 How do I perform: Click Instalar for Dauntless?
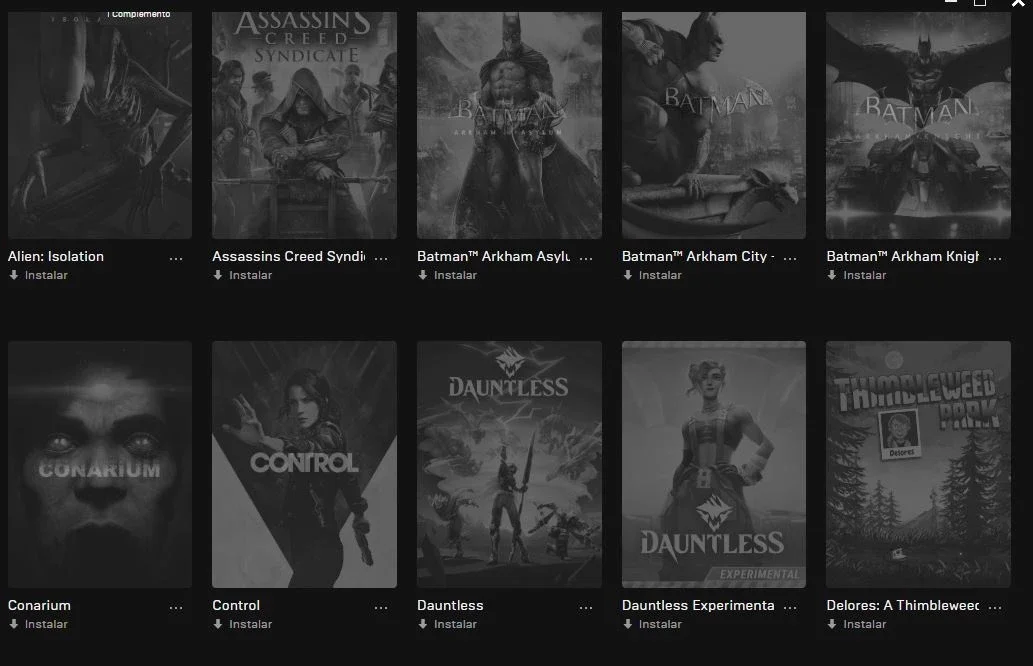(455, 624)
